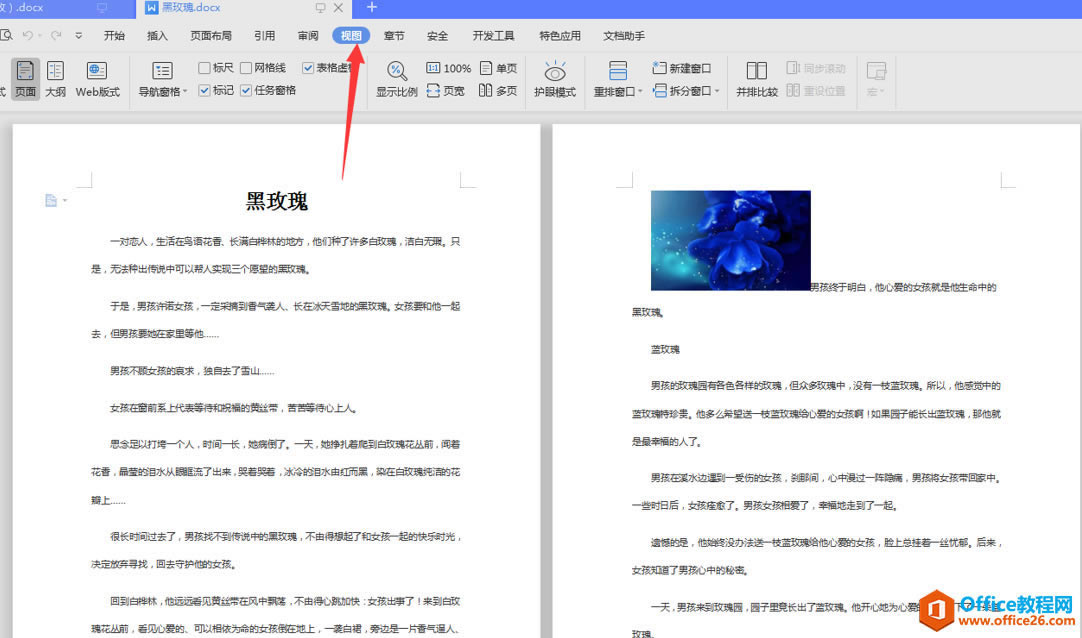Expand the undo history dropdown arrow
The image size is (1082, 638).
coord(39,36)
